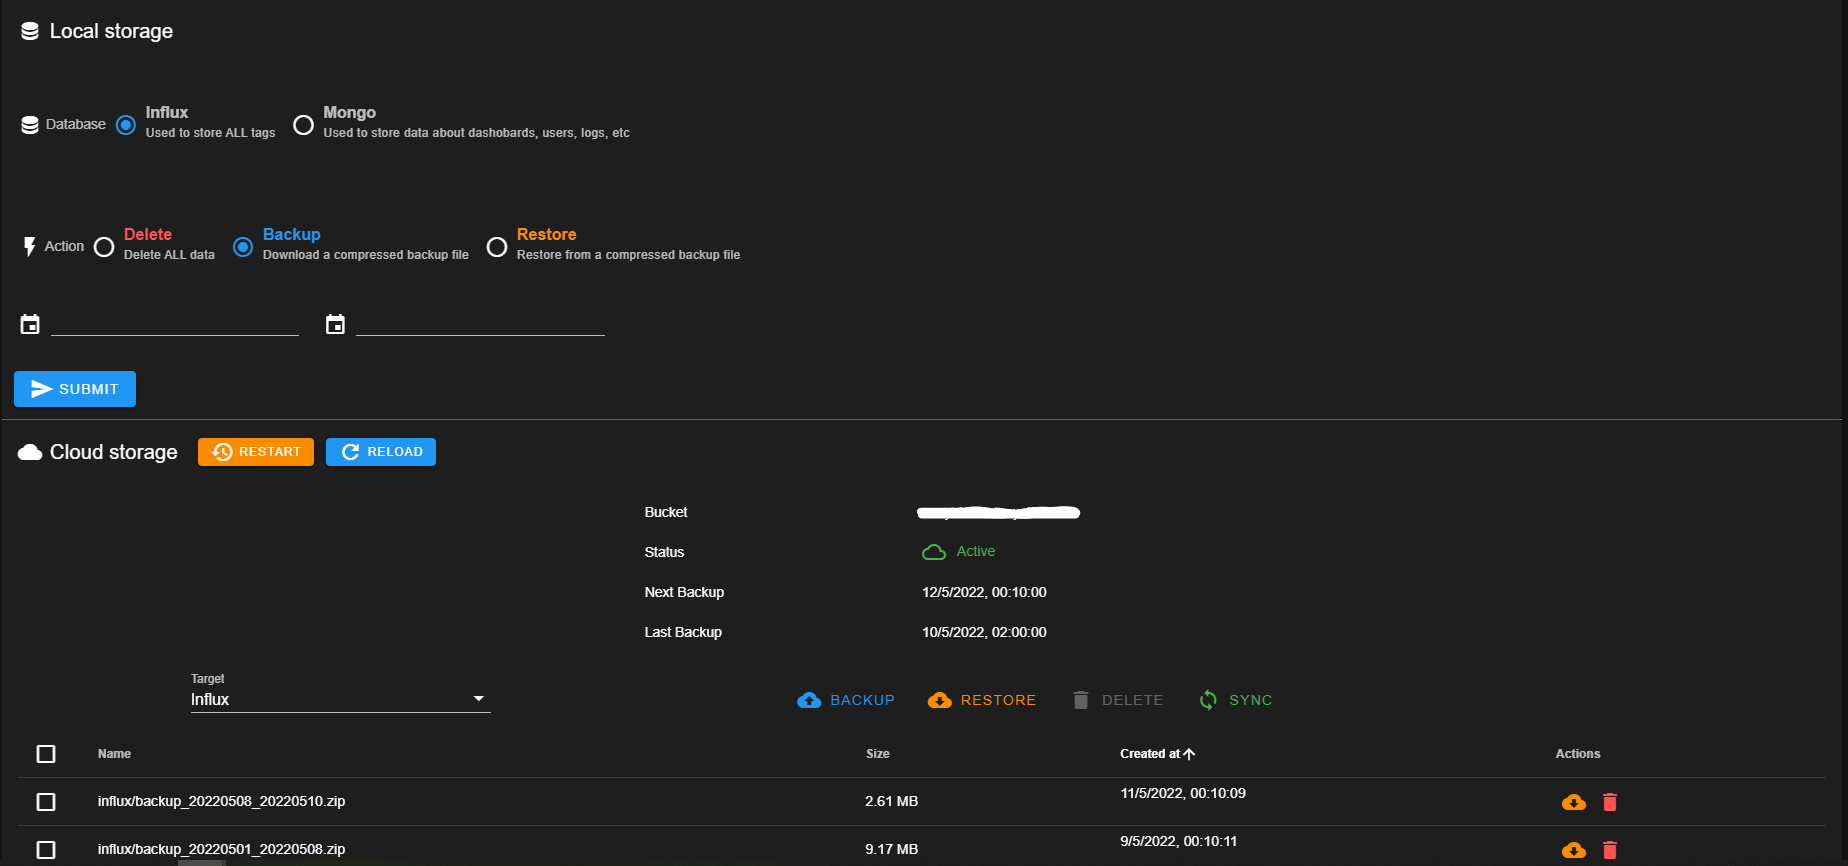This screenshot has height=866, width=1848.
Task: Download backup_20220508_20220510.zip using cloud icon
Action: point(1573,802)
